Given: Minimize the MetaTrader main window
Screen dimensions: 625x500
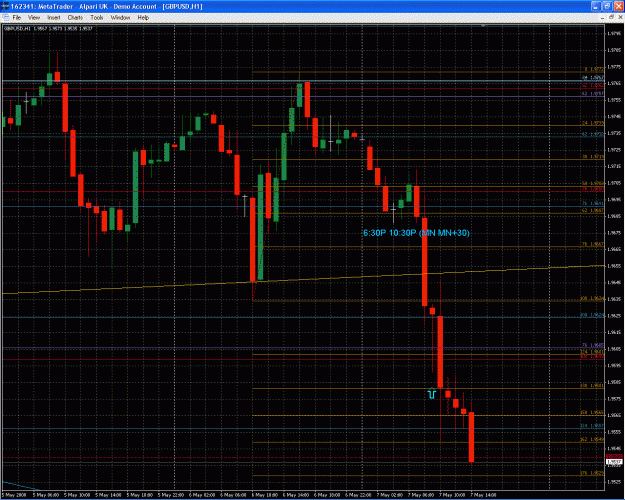Looking at the screenshot, I should [596, 6].
